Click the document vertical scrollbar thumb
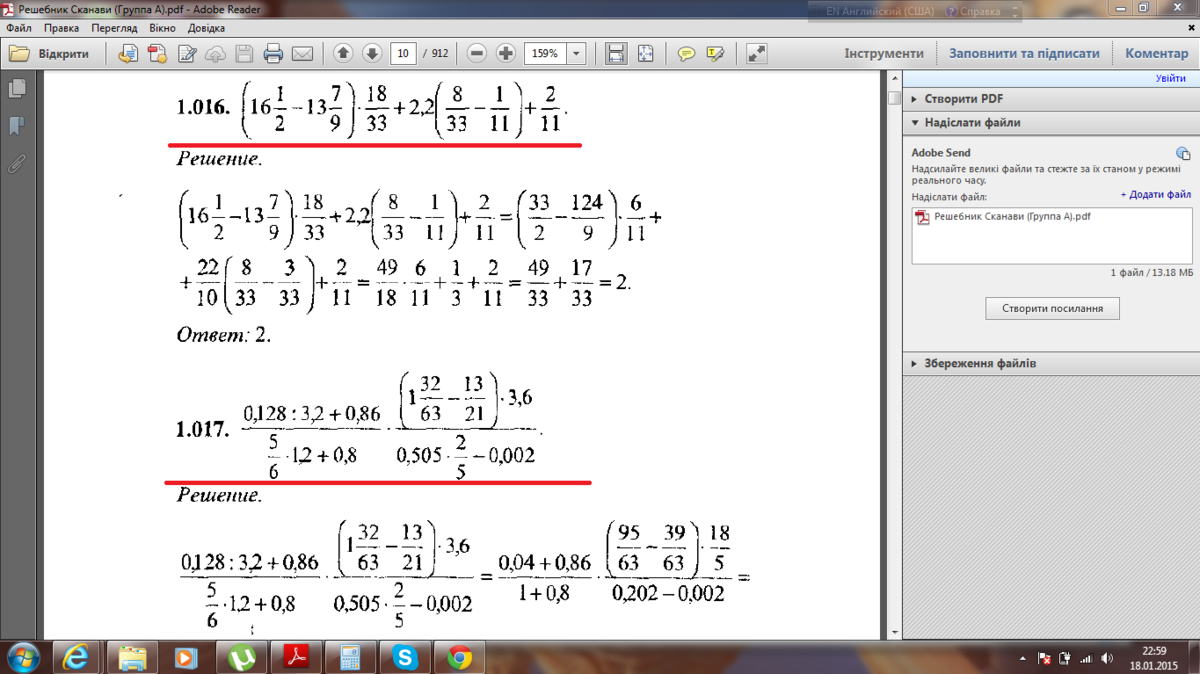Image resolution: width=1200 pixels, height=674 pixels. [x=894, y=98]
